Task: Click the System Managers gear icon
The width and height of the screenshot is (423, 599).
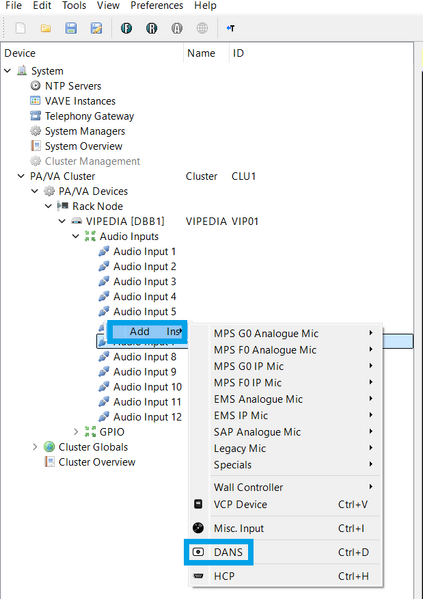Action: [35, 131]
